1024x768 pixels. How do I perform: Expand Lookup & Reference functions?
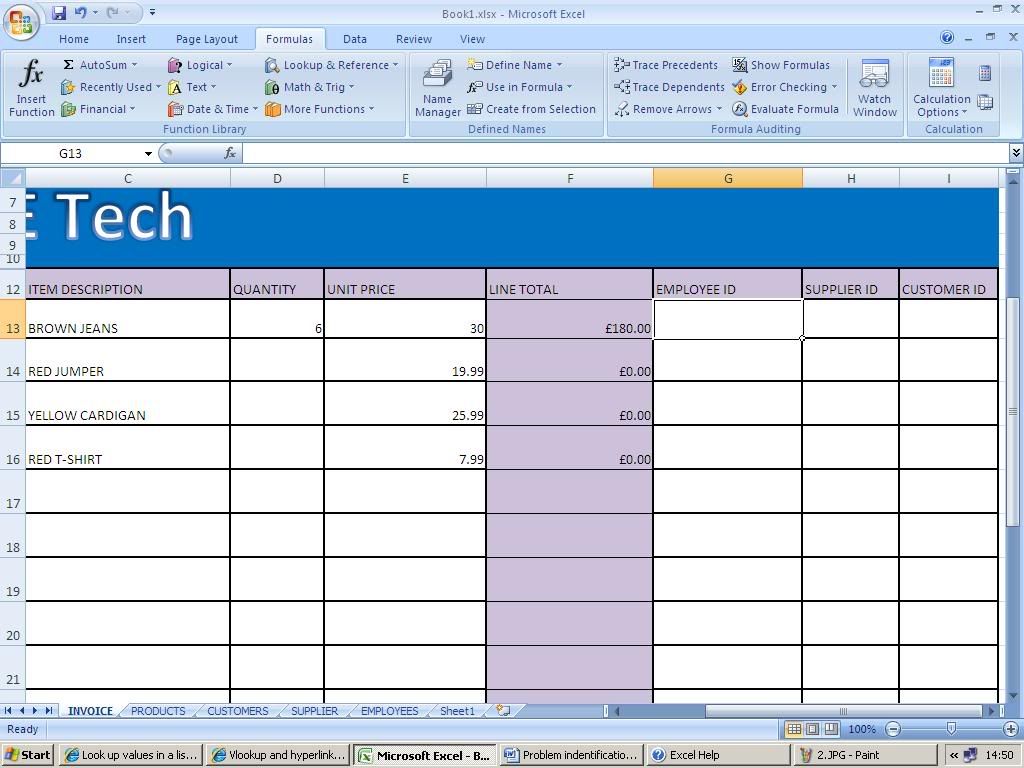[332, 65]
